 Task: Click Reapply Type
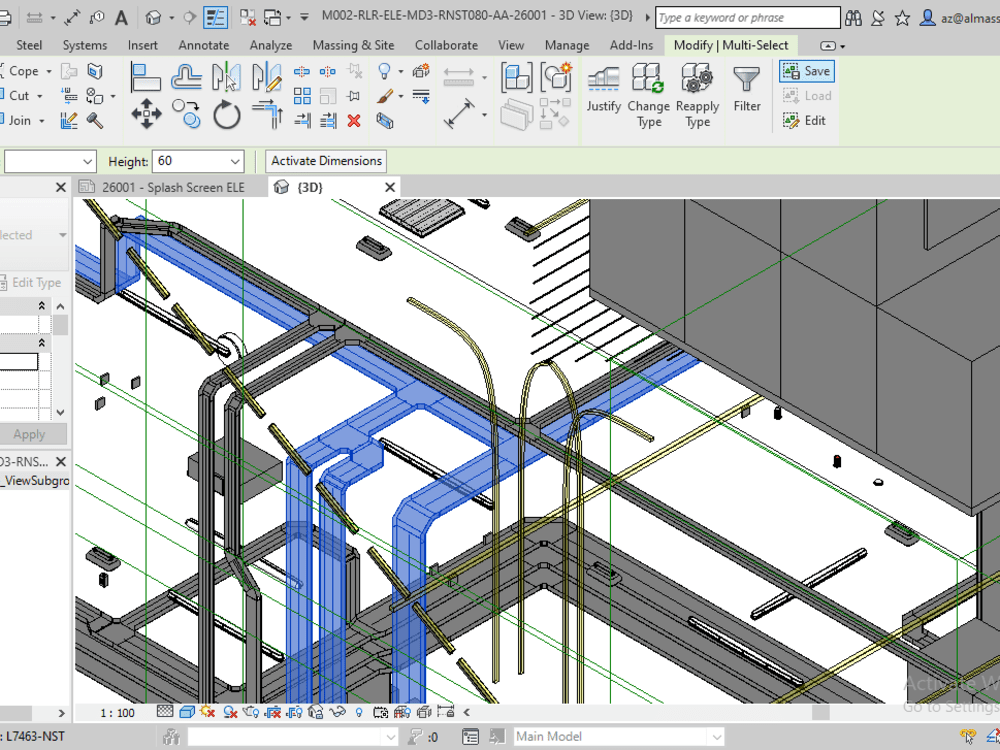pos(697,96)
